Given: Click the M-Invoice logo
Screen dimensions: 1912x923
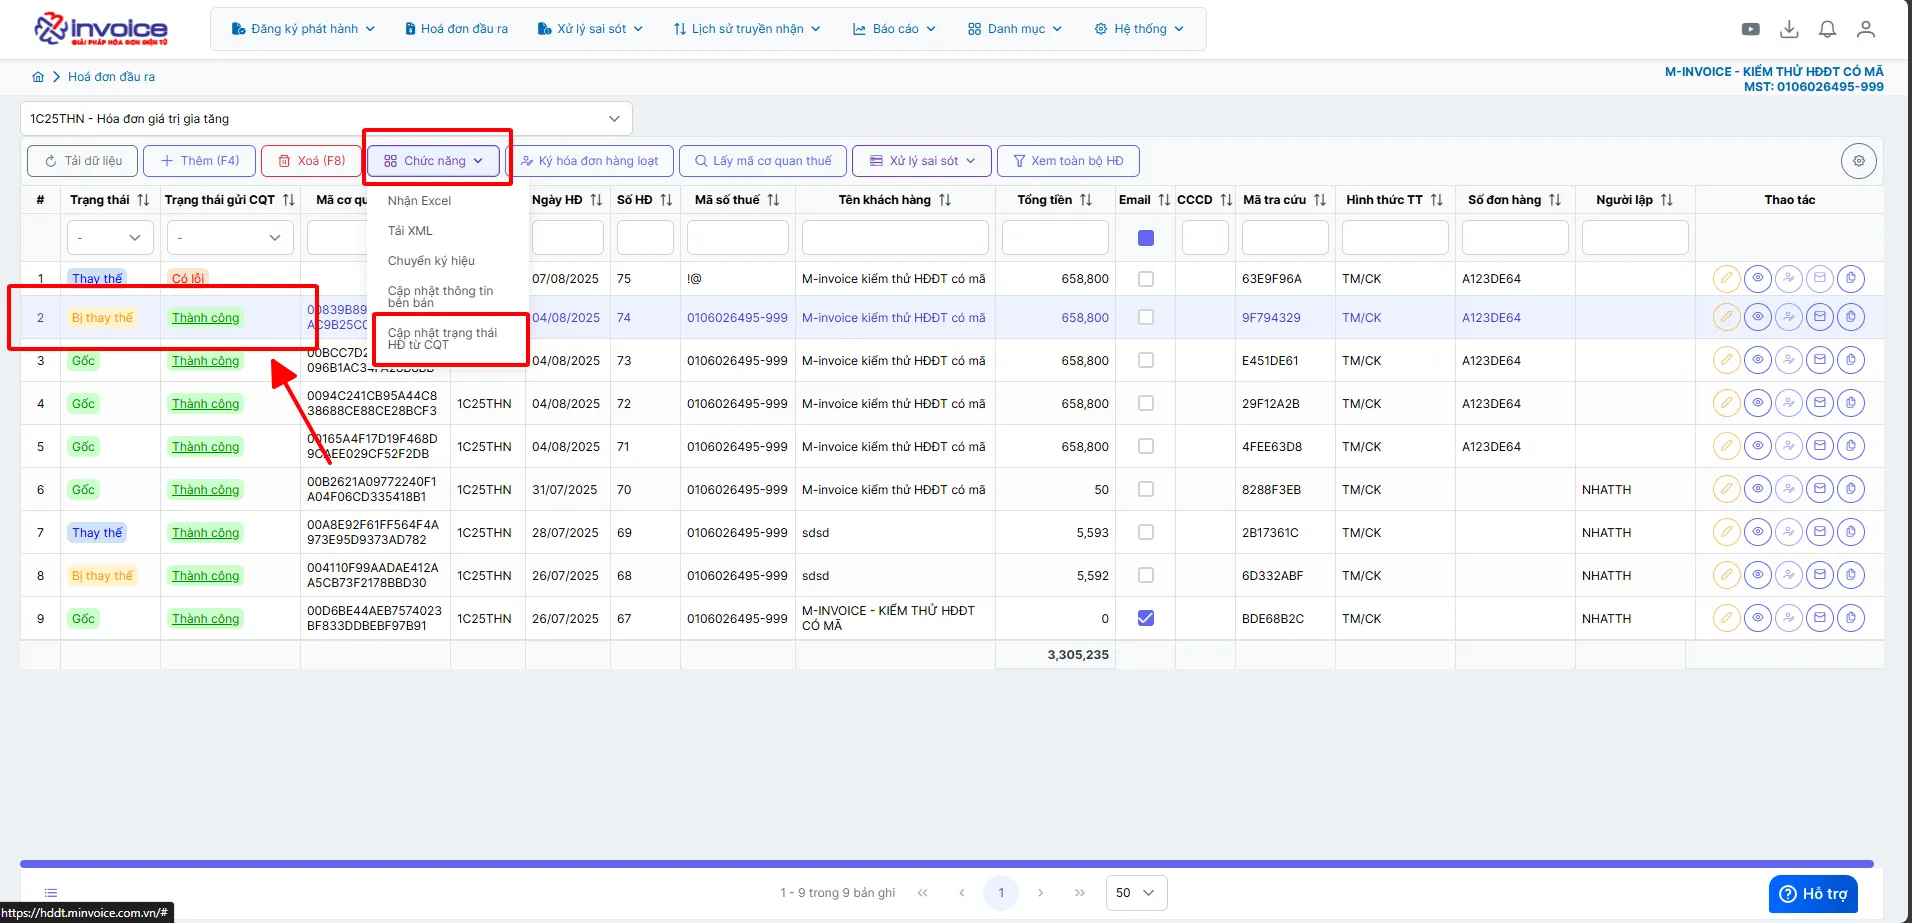Looking at the screenshot, I should [101, 29].
